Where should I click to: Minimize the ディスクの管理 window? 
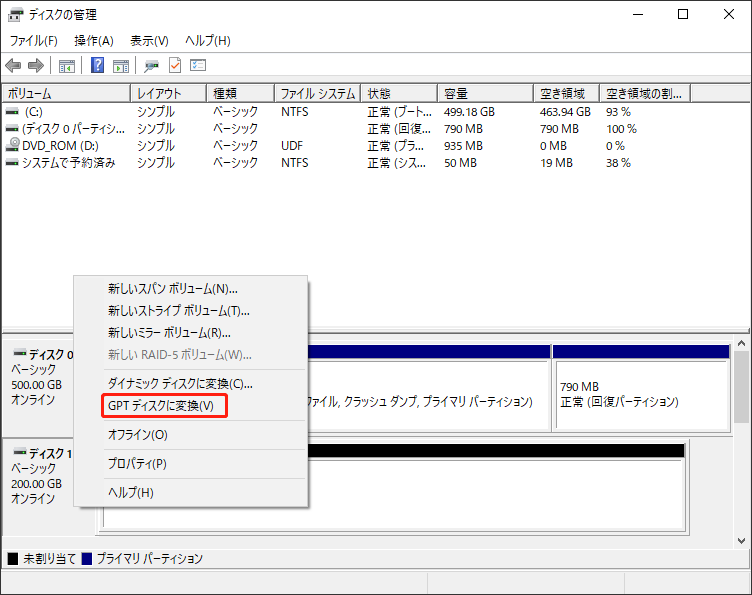pyautogui.click(x=638, y=14)
